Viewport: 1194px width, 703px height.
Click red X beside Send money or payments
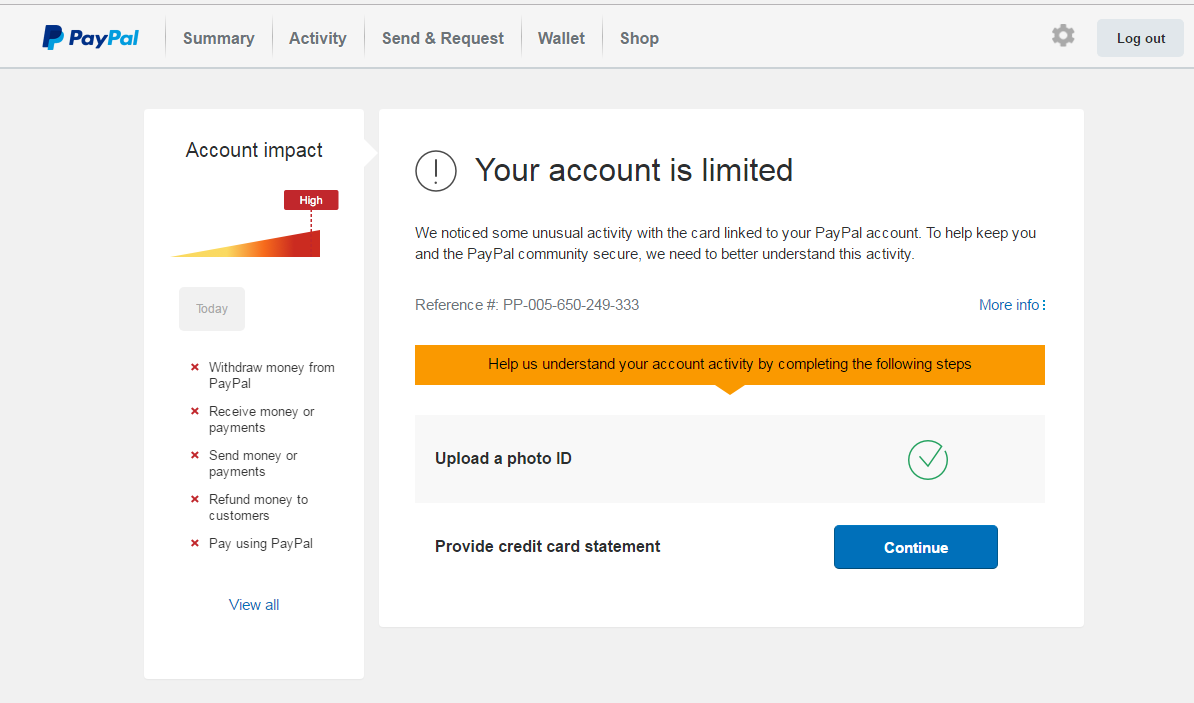[x=195, y=455]
